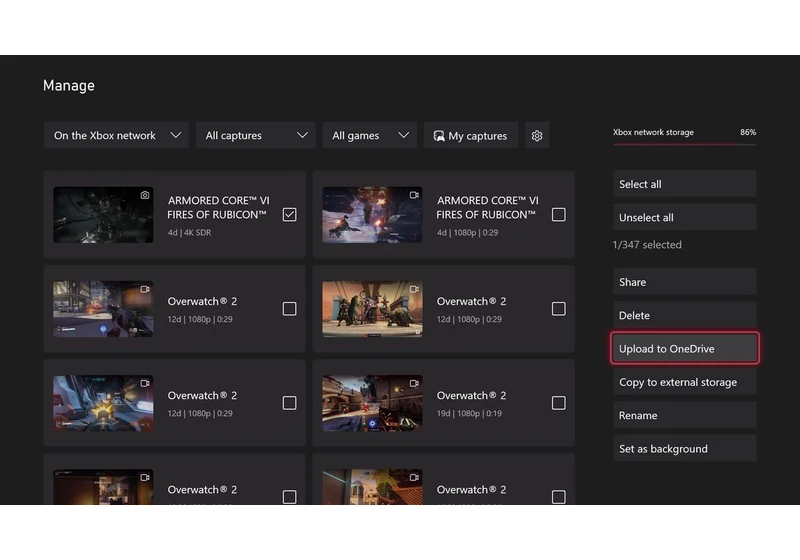Viewport: 800px width, 560px height.
Task: Open the 19d Overwatch 2 clip thumbnail
Action: (372, 403)
